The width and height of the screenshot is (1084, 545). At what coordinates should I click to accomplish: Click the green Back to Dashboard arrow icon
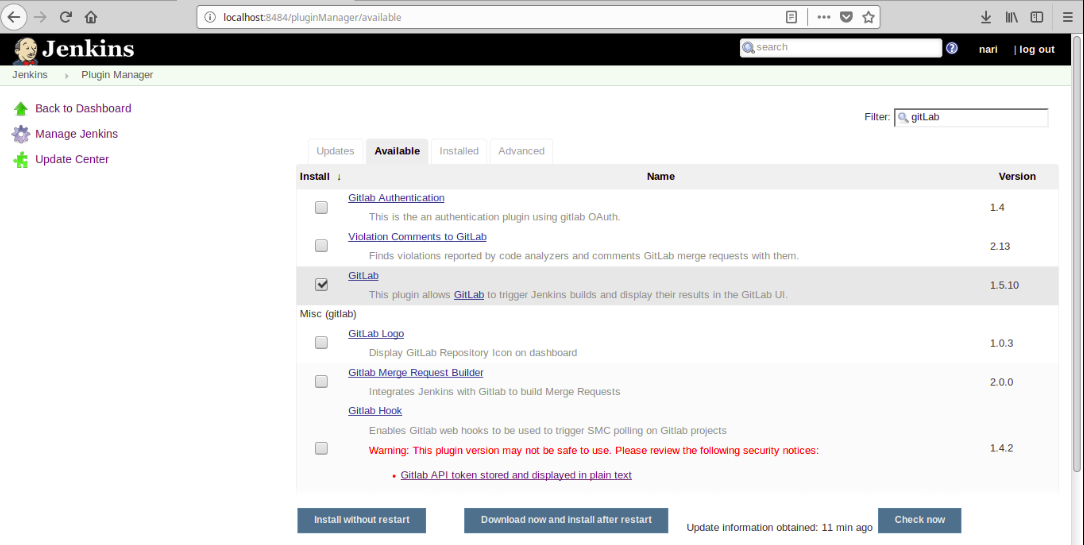21,109
